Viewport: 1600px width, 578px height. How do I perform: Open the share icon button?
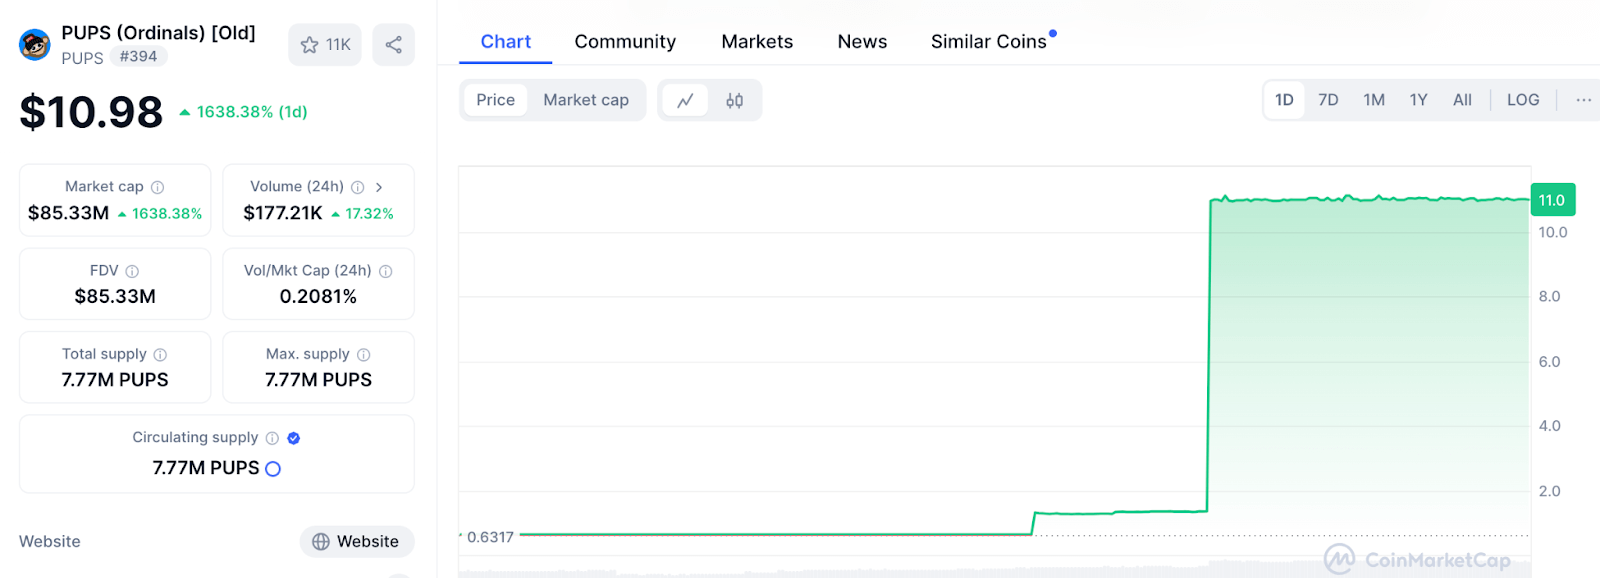(x=394, y=45)
